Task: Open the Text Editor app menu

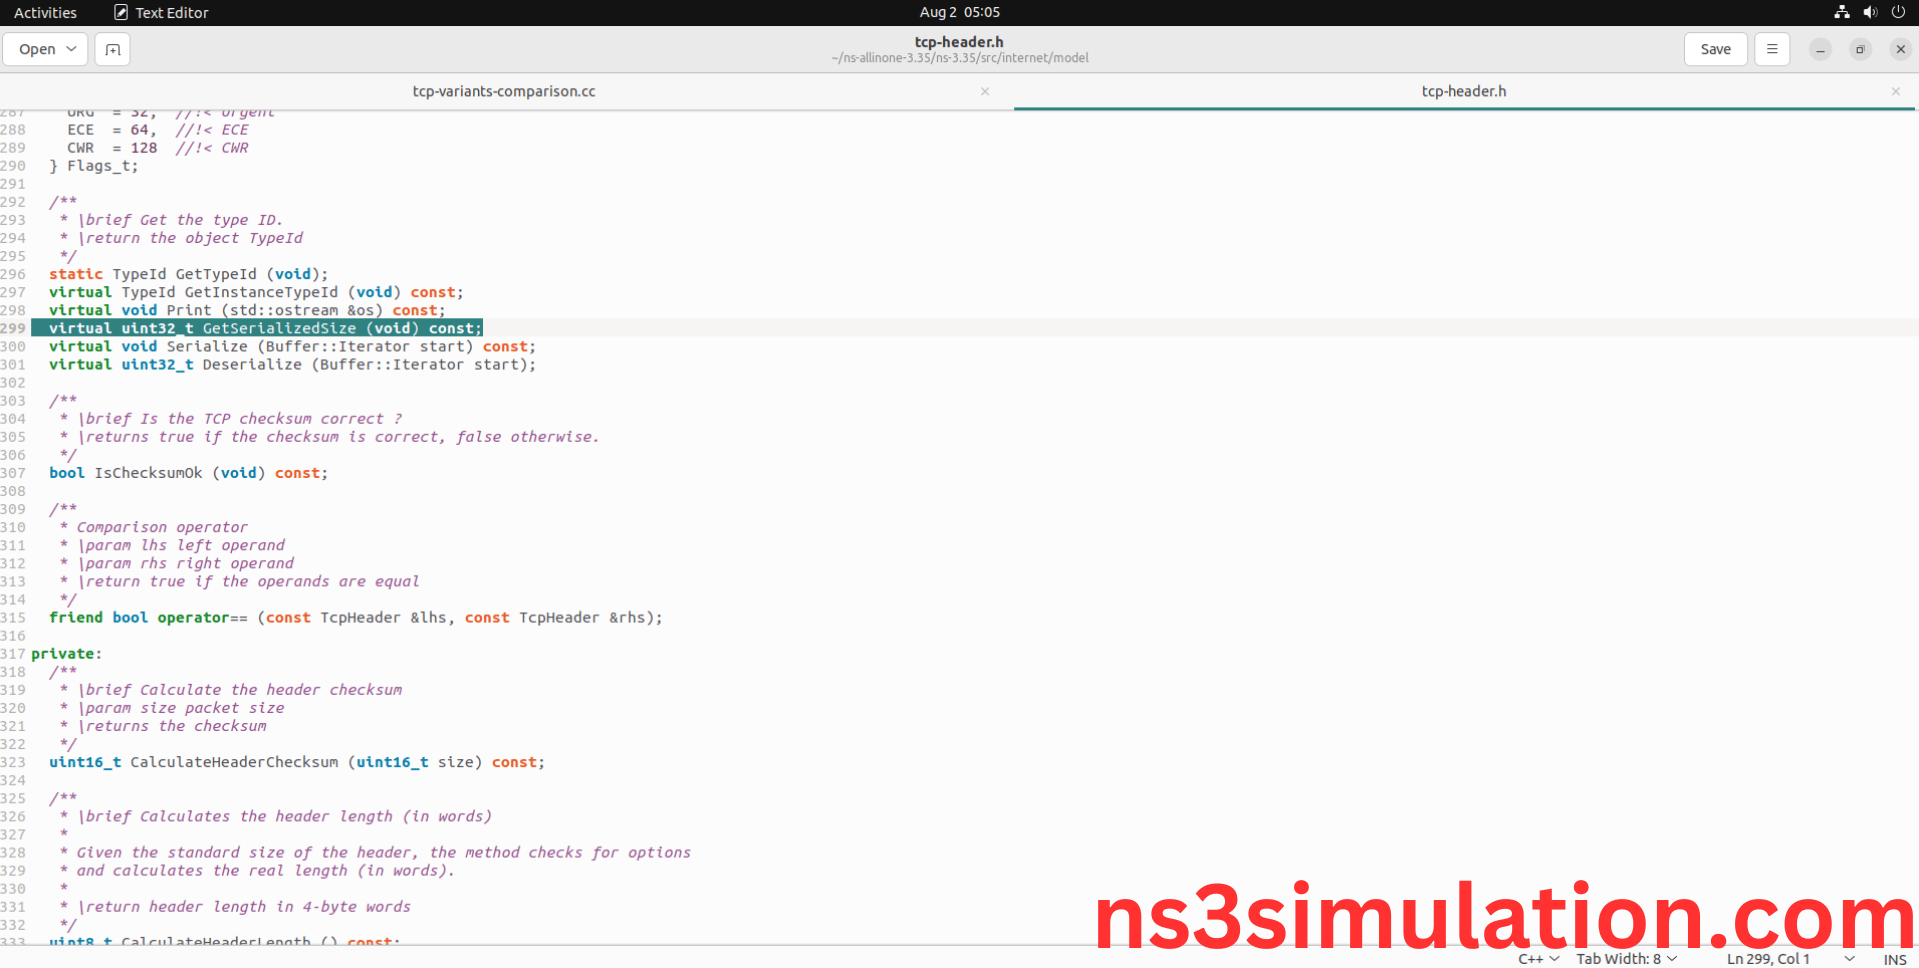Action: (x=161, y=13)
